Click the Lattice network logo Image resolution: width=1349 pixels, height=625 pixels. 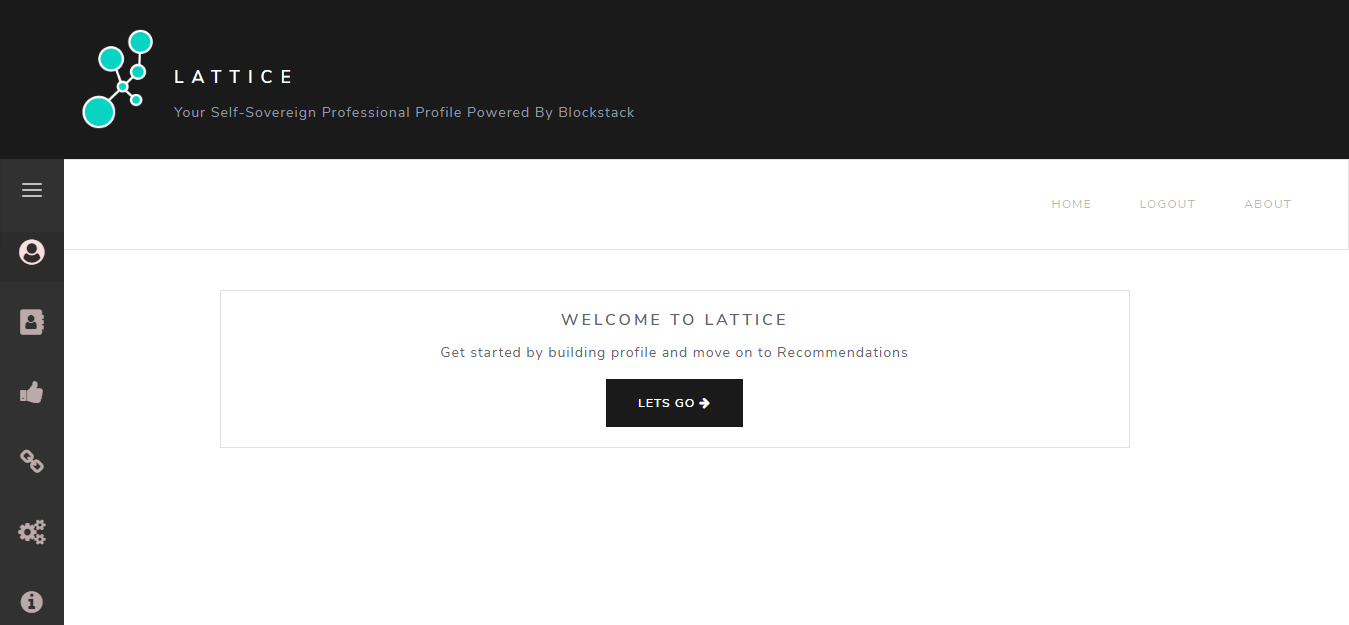tap(120, 79)
